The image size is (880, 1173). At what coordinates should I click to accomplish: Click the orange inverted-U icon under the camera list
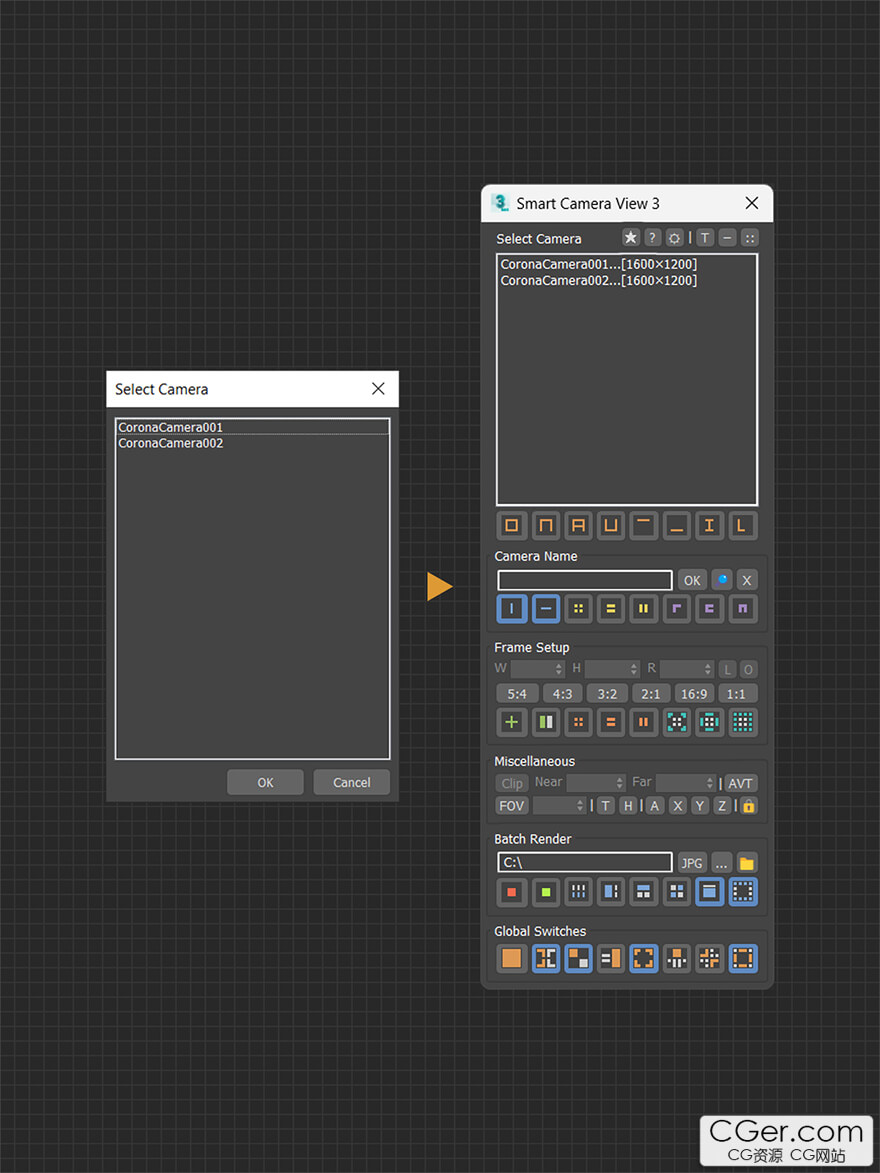point(546,525)
